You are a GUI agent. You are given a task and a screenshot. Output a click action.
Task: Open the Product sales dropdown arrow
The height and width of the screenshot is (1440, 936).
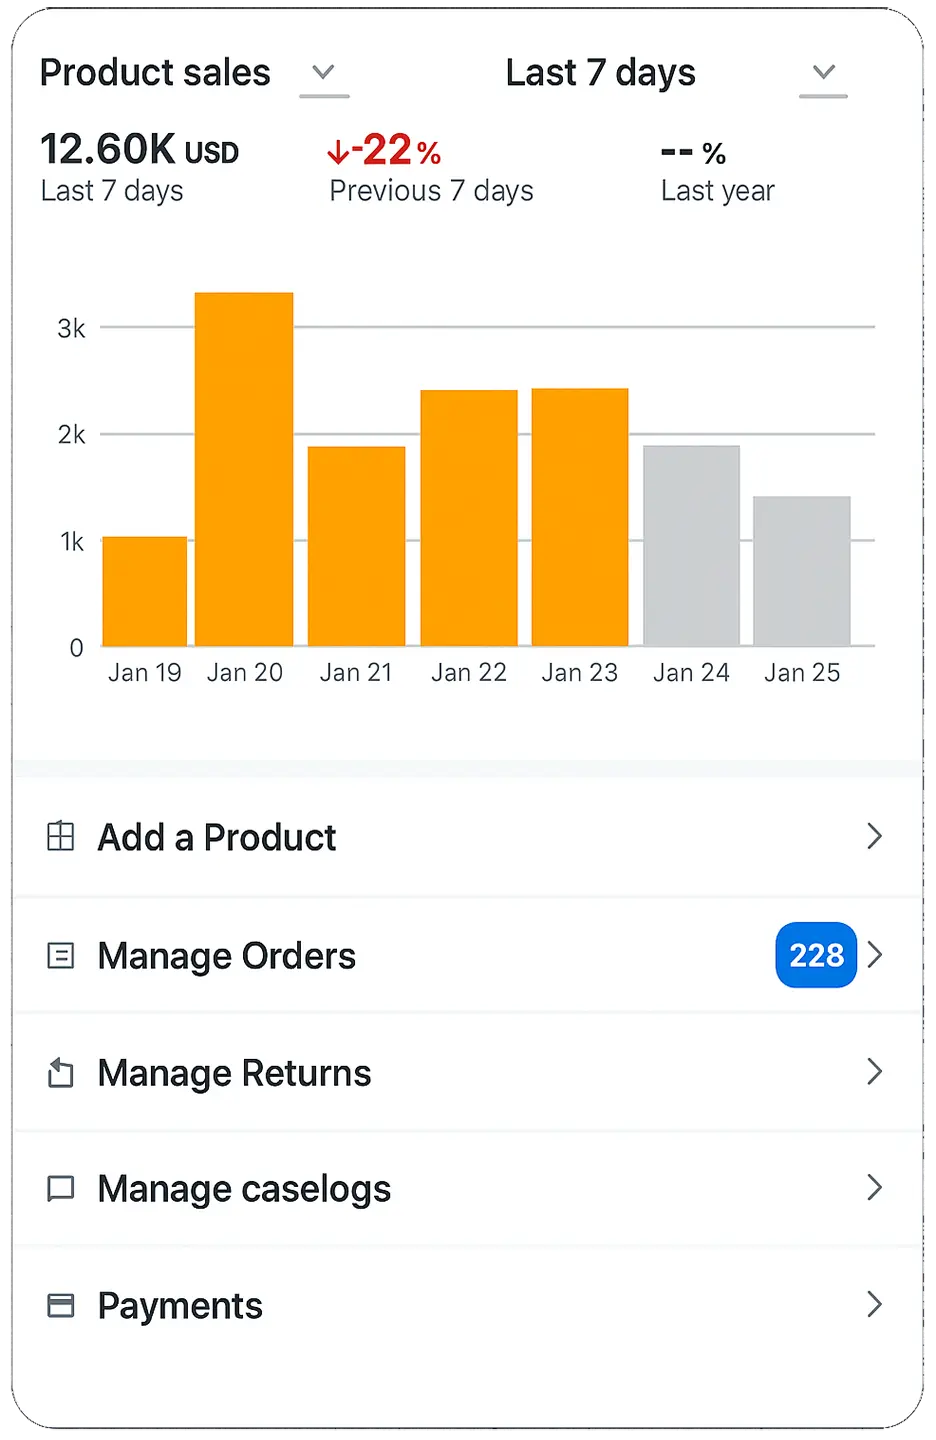click(323, 73)
